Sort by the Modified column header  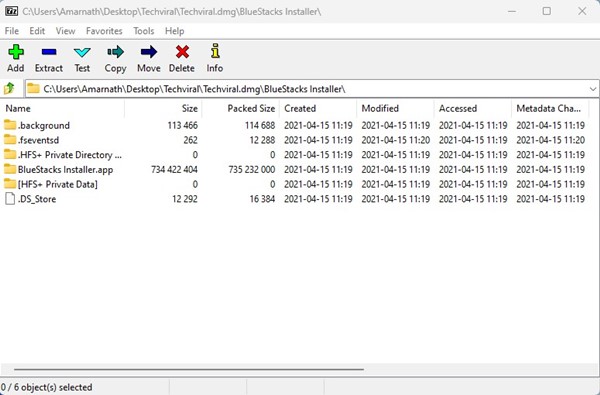395,109
